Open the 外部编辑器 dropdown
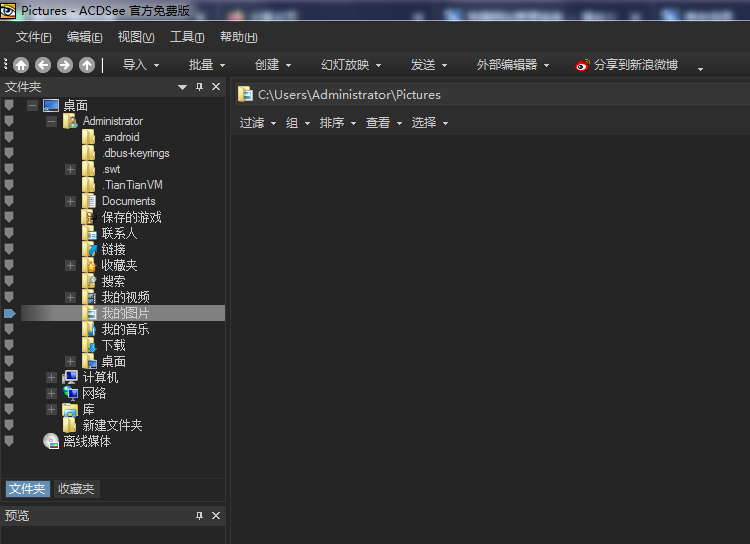750x544 pixels. click(513, 65)
